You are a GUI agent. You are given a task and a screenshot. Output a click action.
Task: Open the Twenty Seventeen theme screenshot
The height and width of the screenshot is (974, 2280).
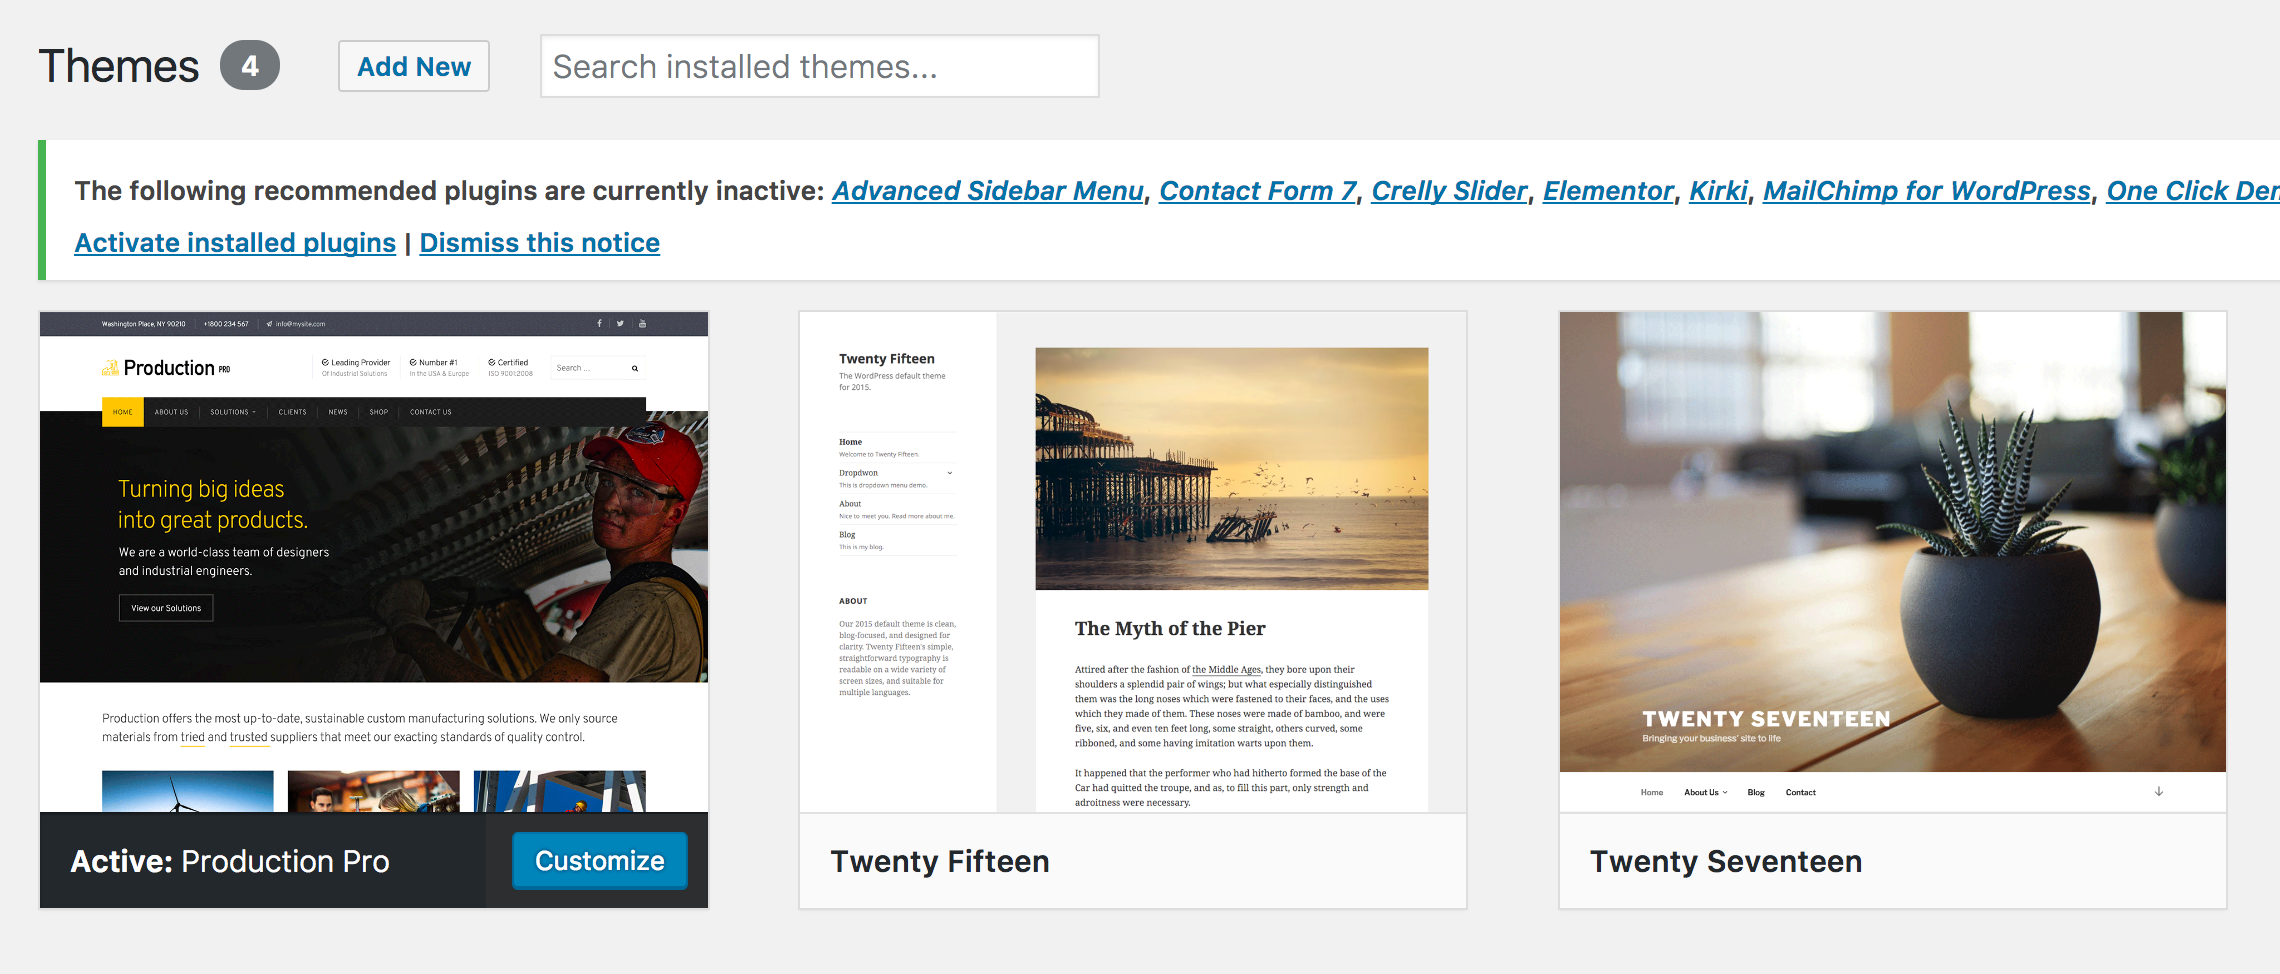1893,562
